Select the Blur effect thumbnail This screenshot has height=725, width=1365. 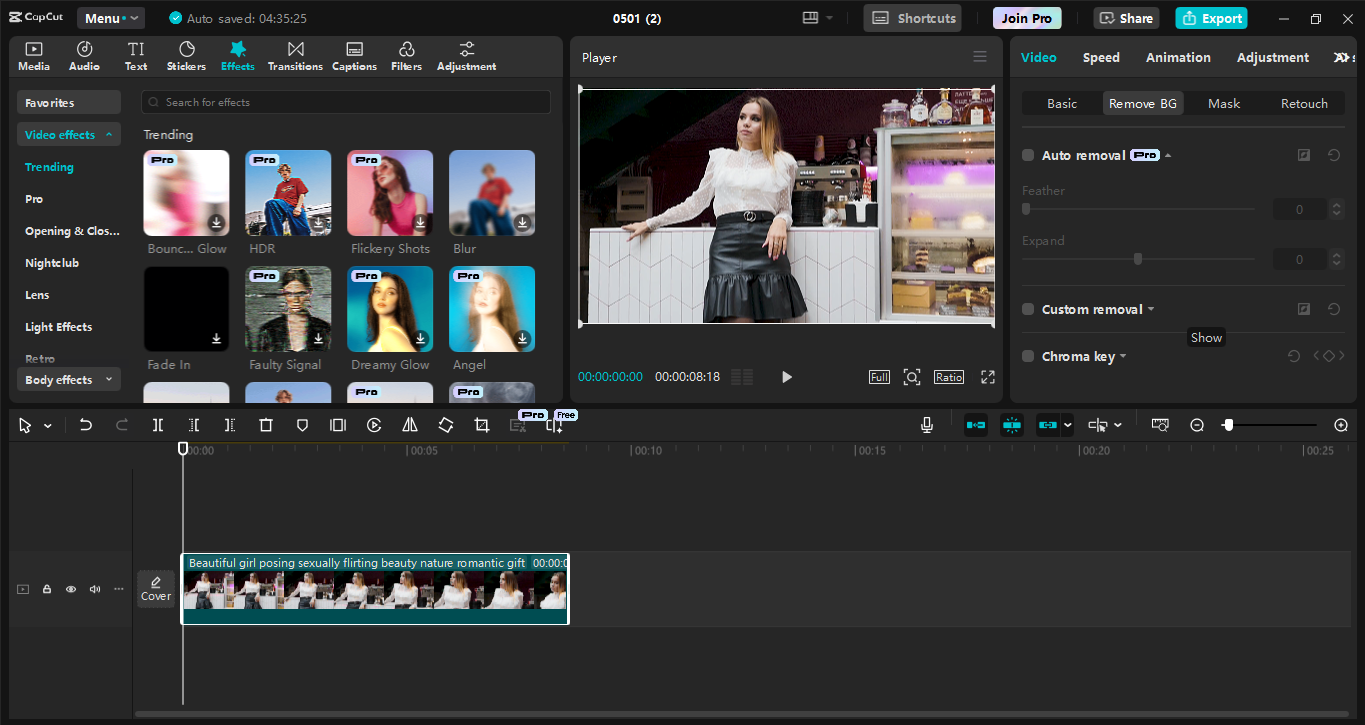pyautogui.click(x=491, y=192)
